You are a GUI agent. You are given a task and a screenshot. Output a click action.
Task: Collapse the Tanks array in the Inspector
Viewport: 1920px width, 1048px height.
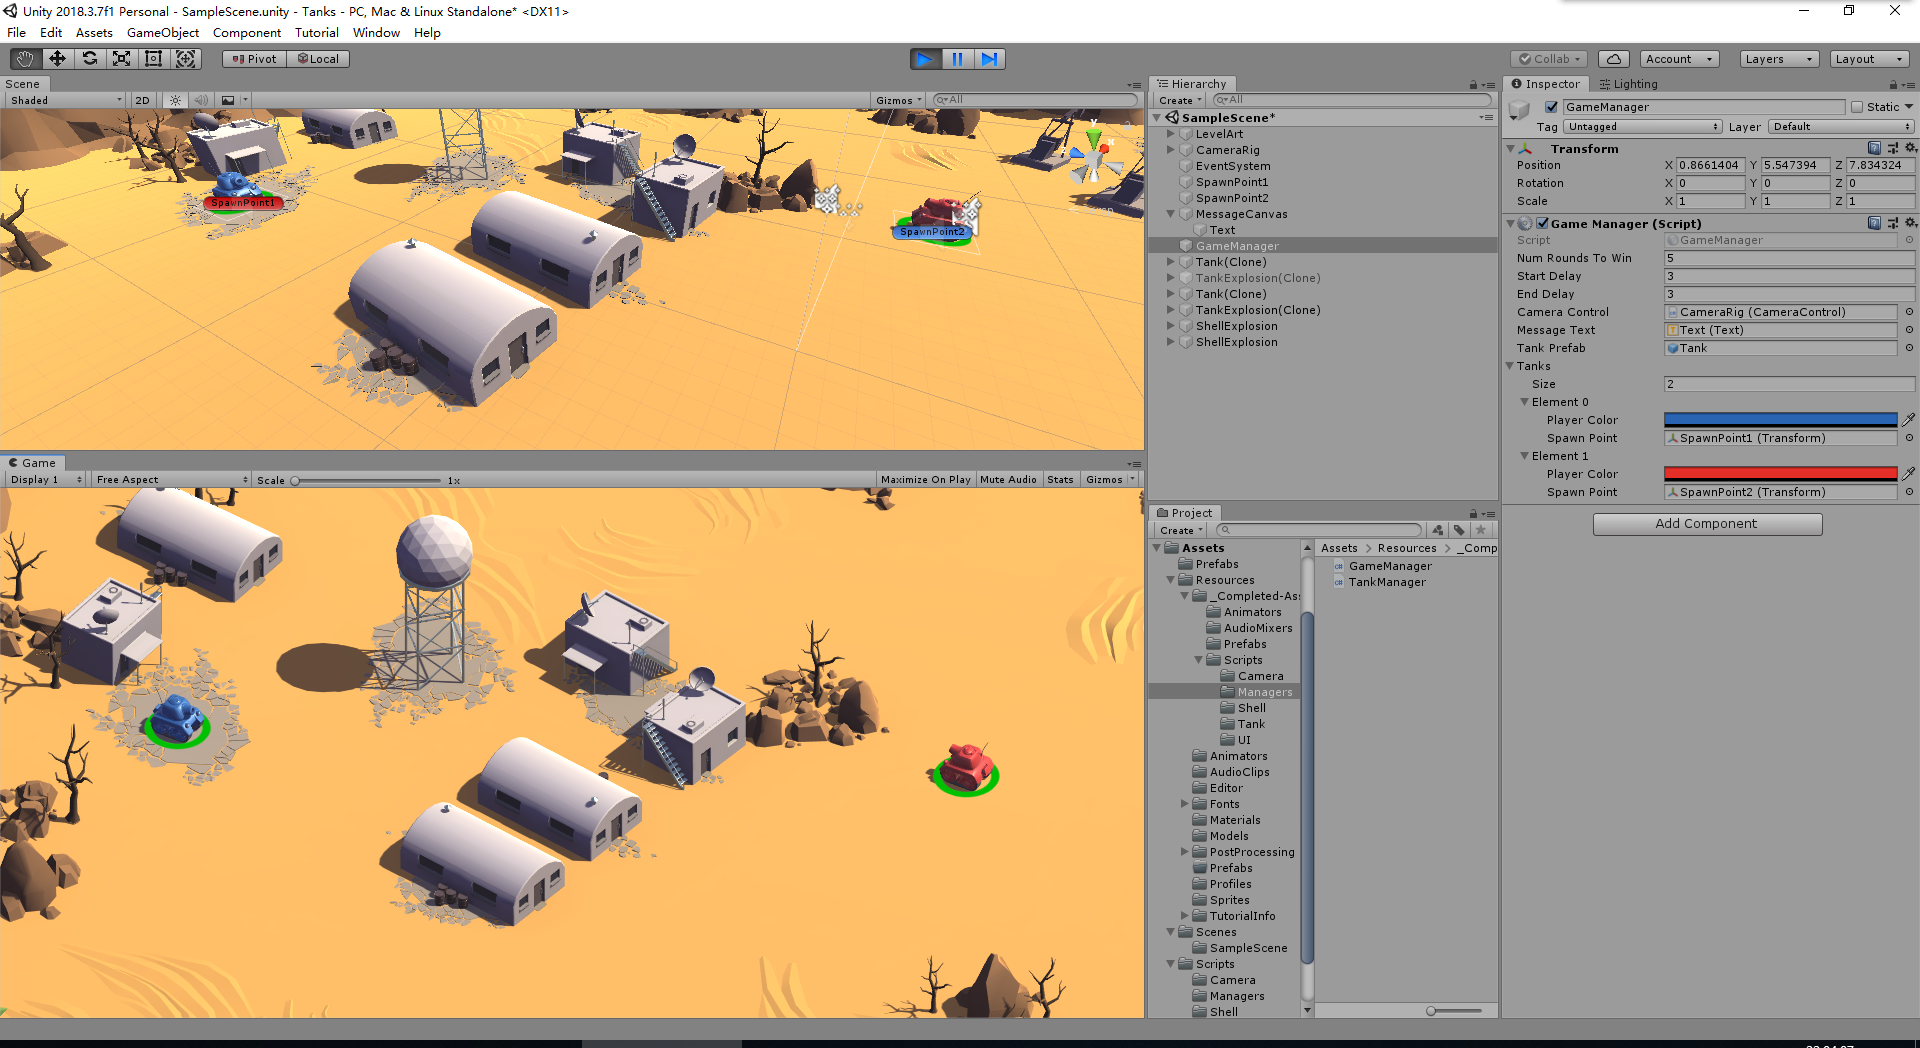click(1512, 366)
